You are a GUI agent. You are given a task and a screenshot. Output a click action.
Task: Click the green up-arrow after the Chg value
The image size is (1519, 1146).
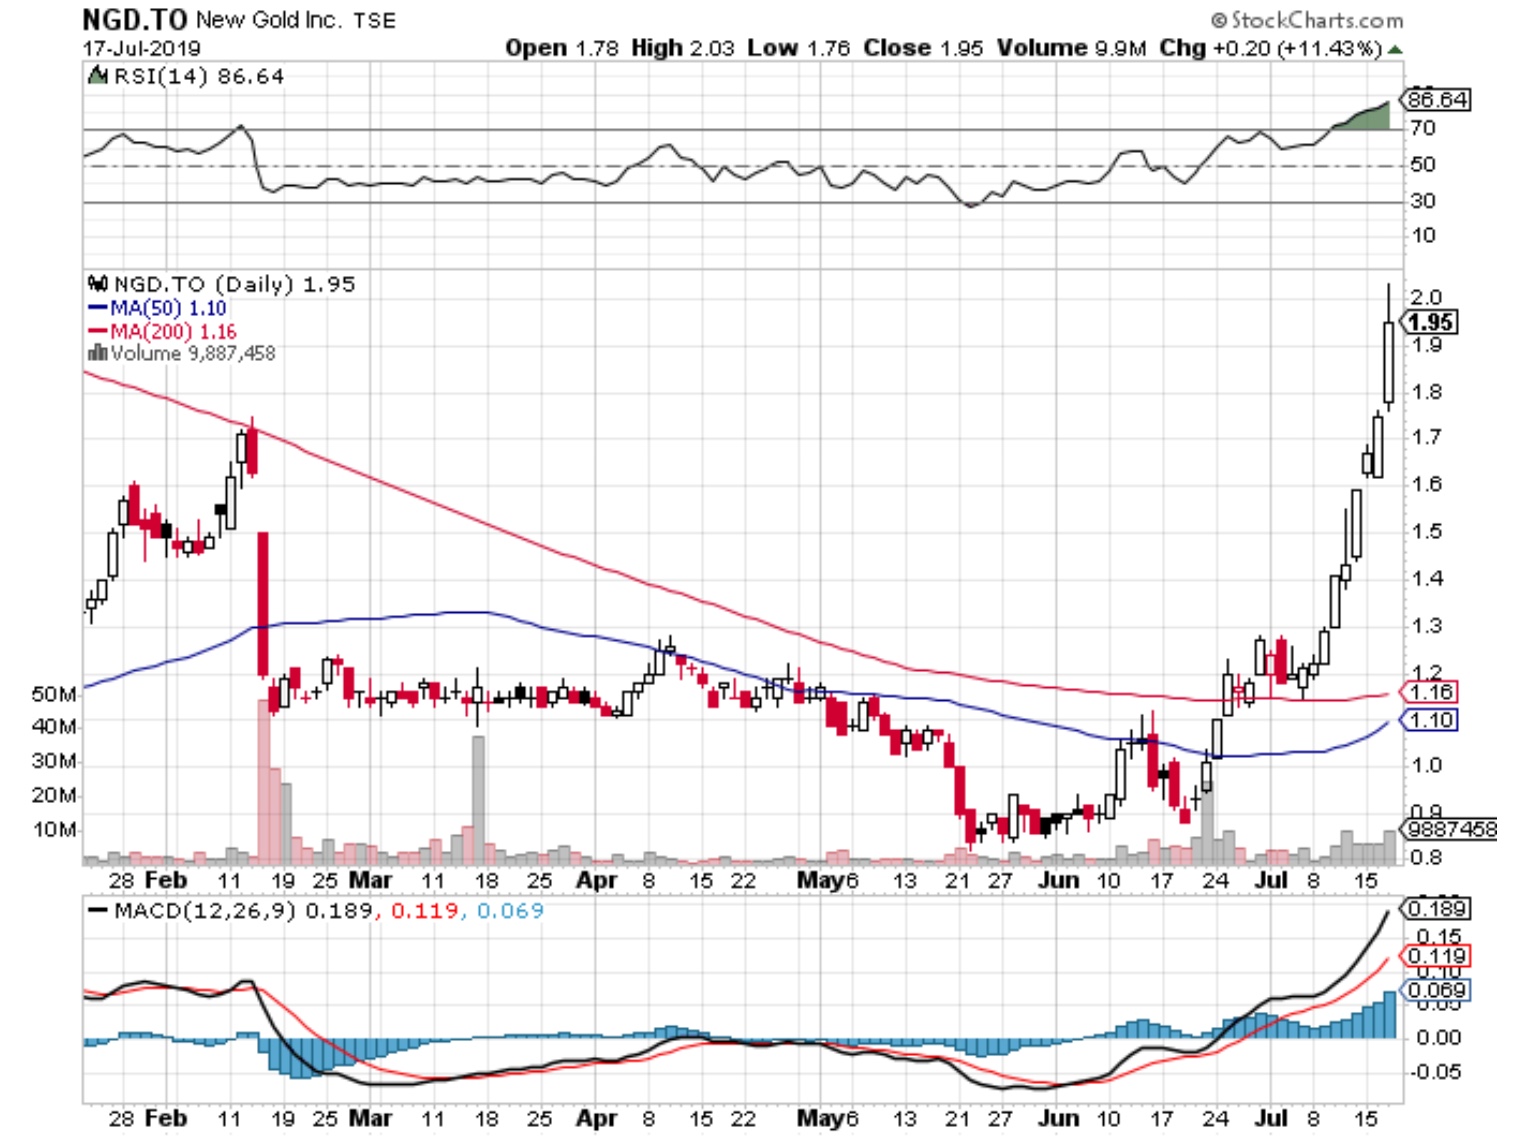coord(1395,49)
